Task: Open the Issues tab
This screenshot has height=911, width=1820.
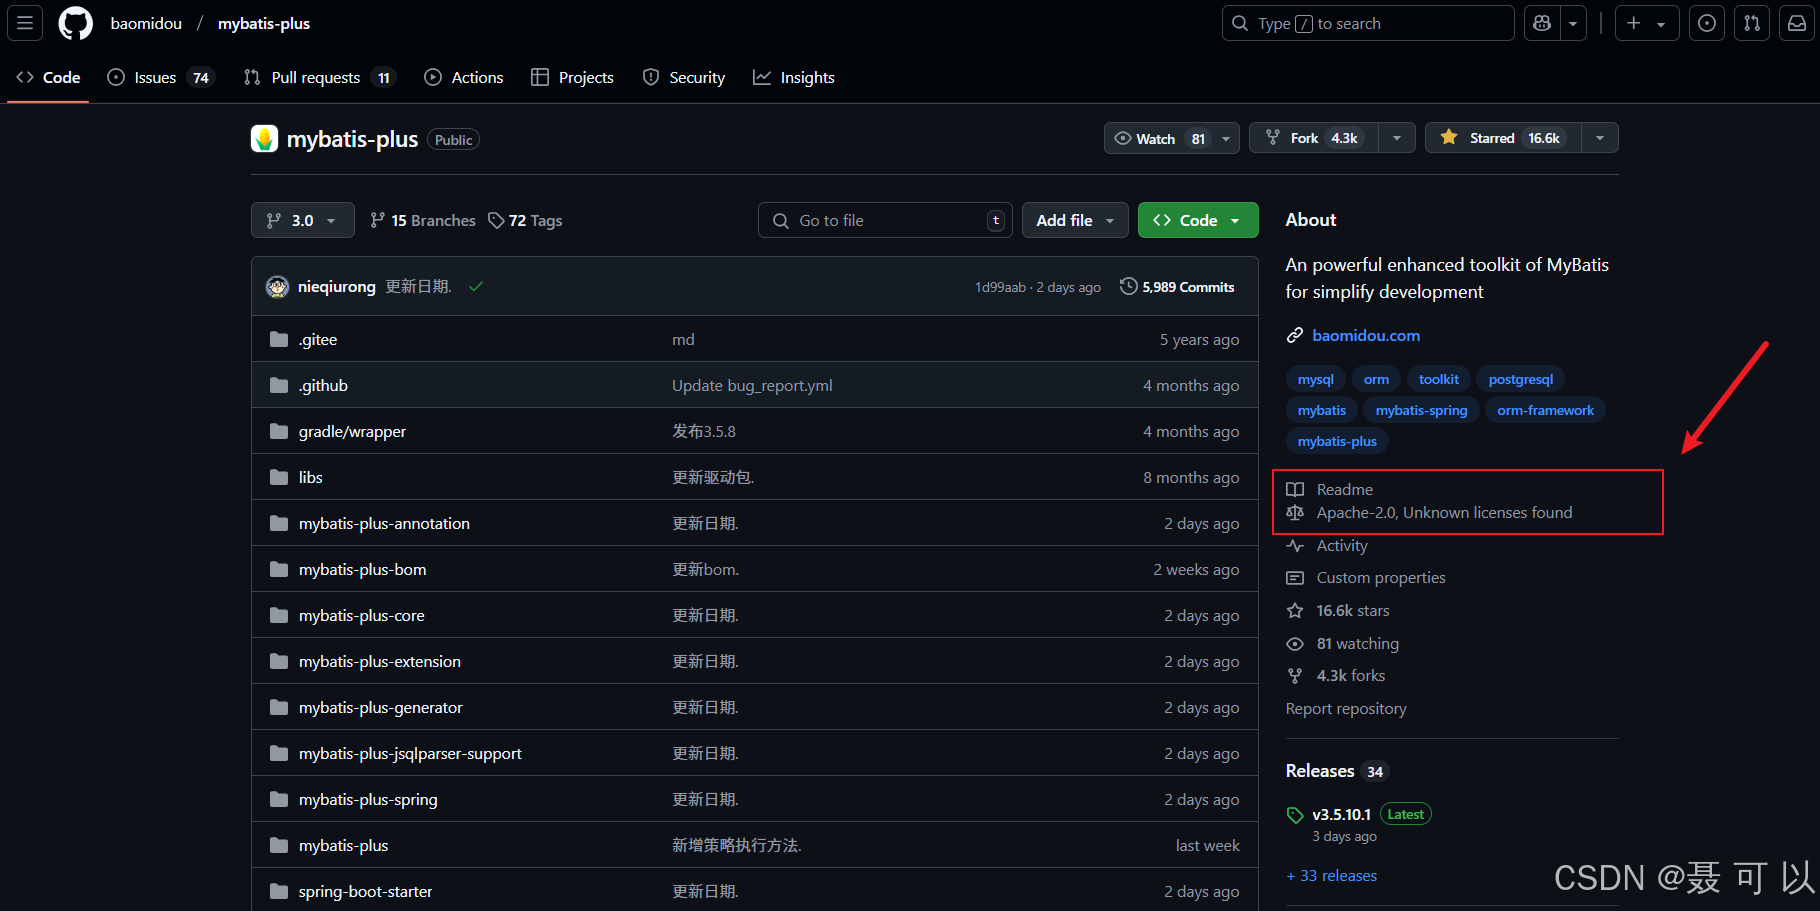Action: 161,77
